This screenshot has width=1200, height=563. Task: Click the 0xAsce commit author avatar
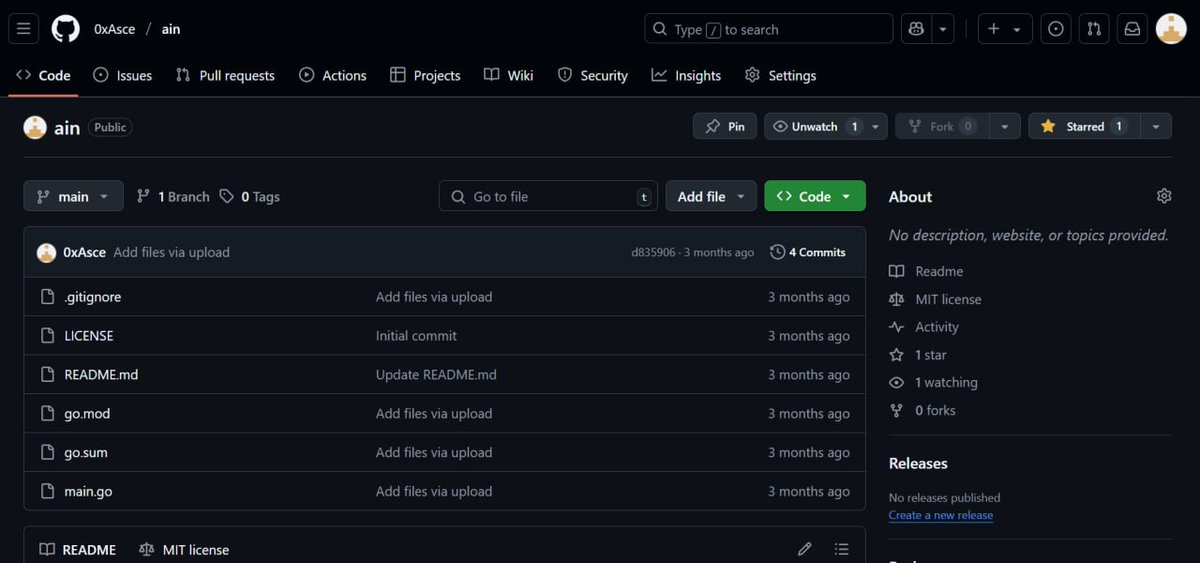pyautogui.click(x=46, y=252)
